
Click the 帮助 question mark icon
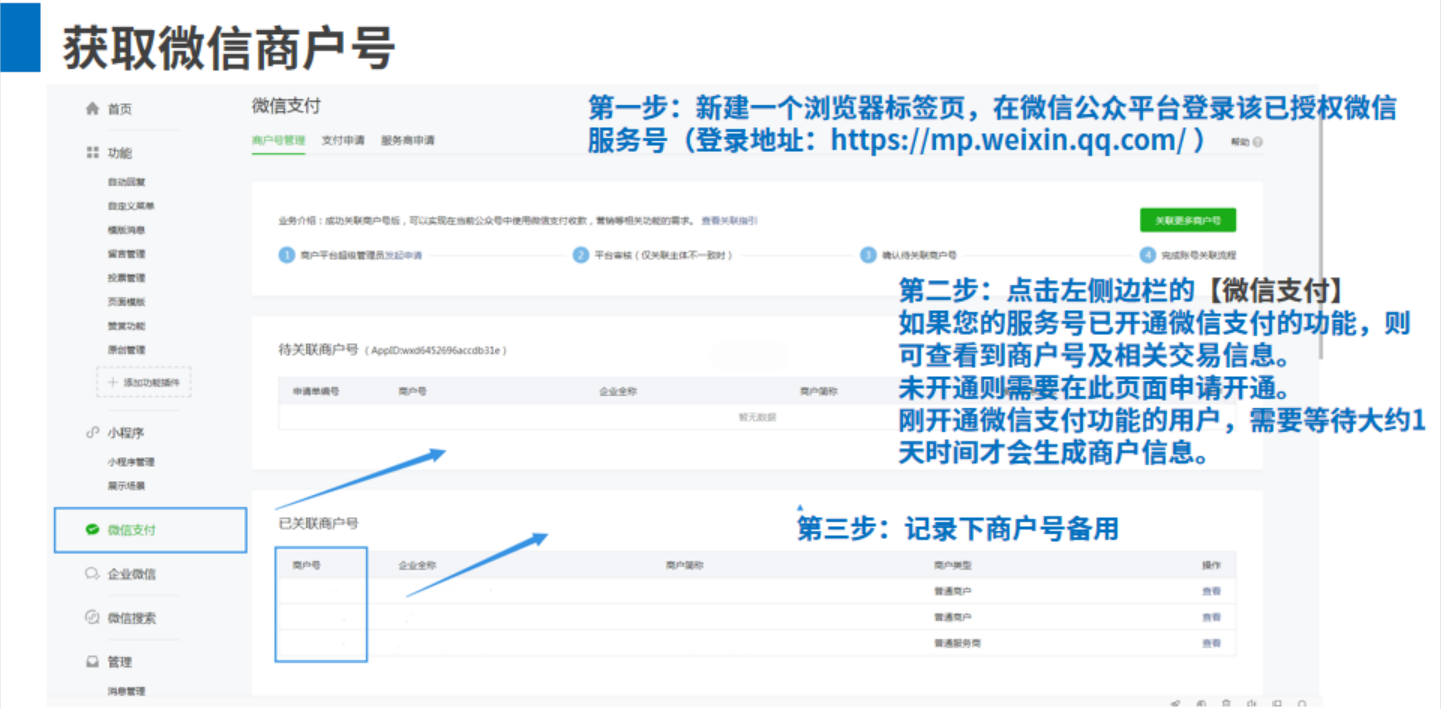click(1257, 143)
